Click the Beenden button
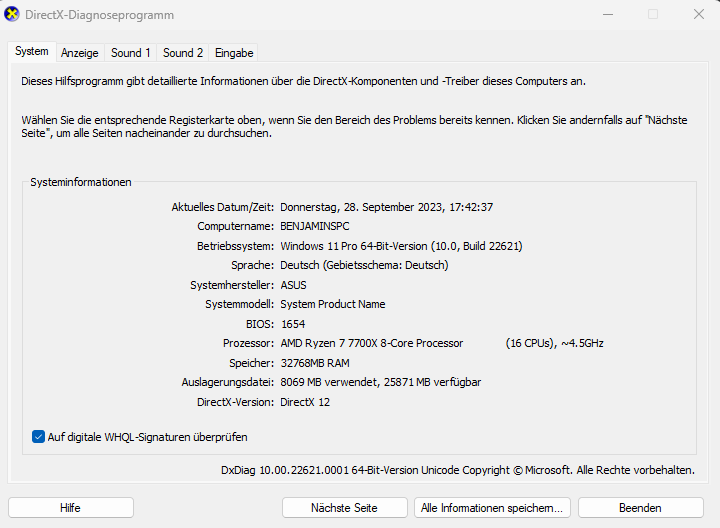The width and height of the screenshot is (720, 528). pyautogui.click(x=640, y=508)
